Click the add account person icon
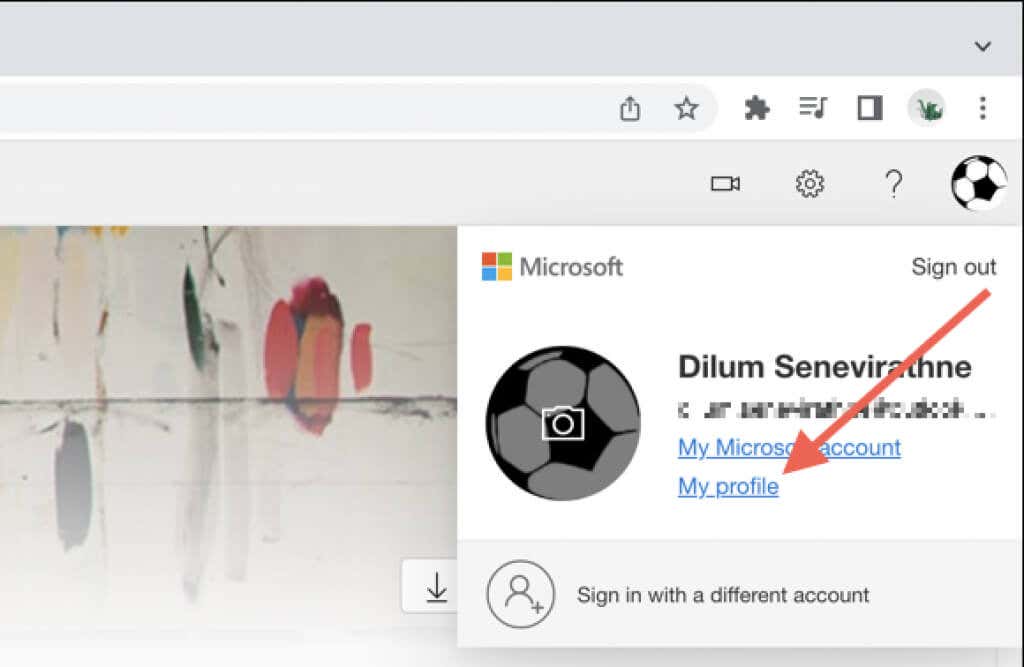This screenshot has height=667, width=1024. [x=520, y=594]
